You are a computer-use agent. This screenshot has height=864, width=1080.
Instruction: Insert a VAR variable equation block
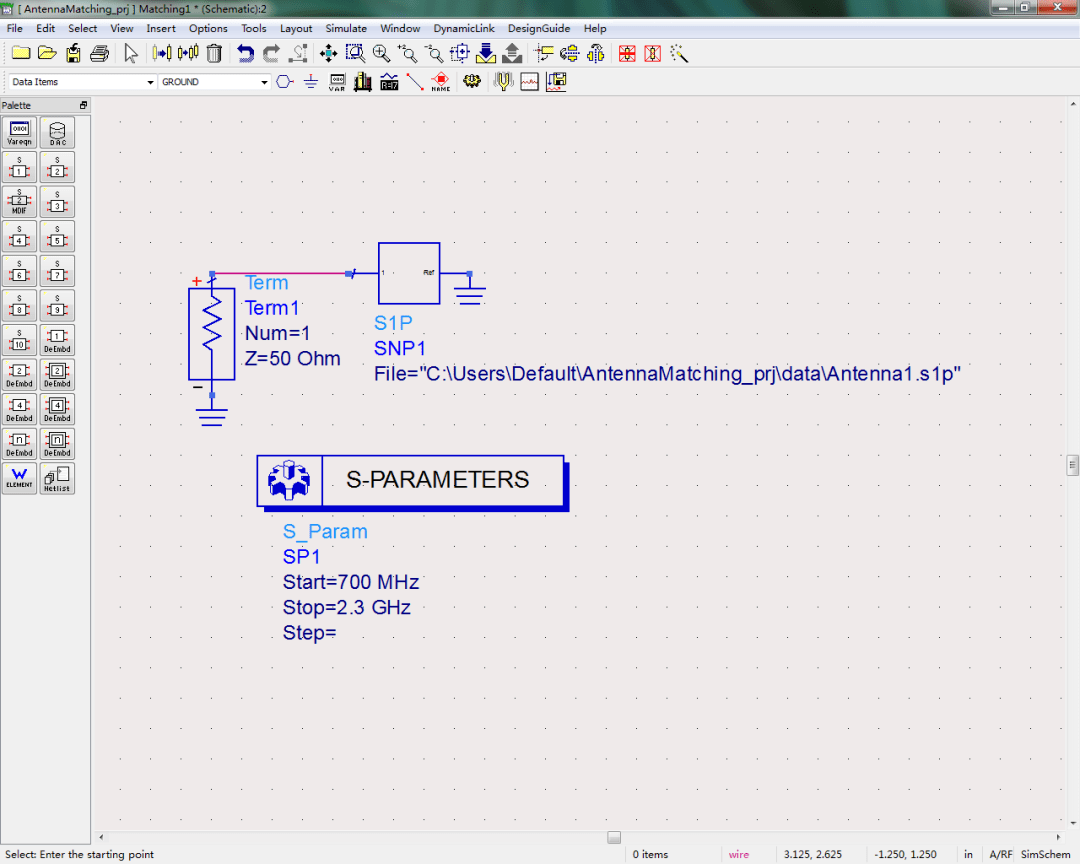(337, 82)
